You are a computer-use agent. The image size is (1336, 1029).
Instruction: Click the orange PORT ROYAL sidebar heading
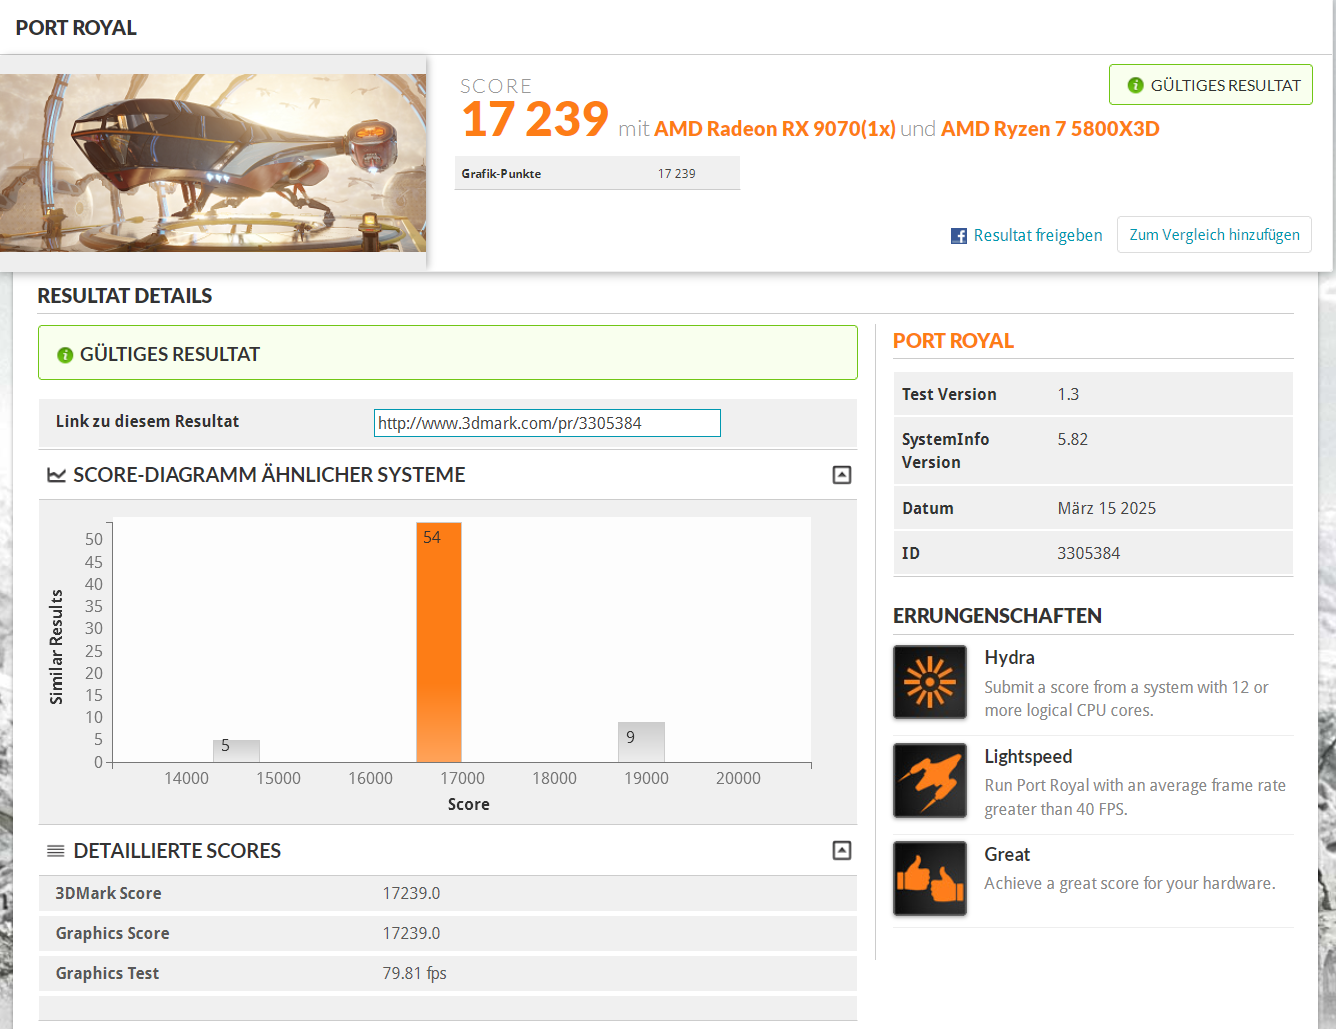[953, 341]
